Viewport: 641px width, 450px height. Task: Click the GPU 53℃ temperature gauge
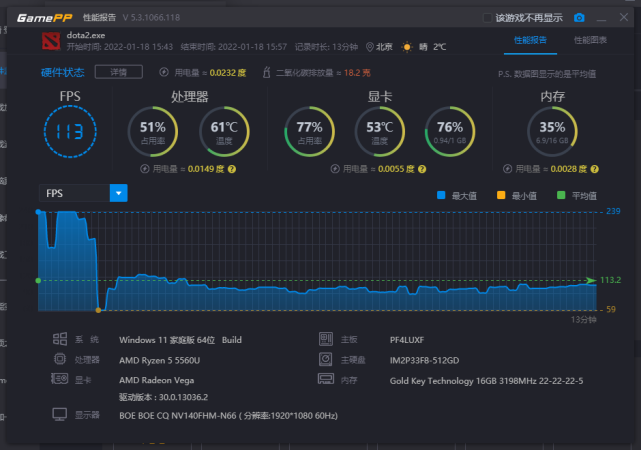[380, 132]
